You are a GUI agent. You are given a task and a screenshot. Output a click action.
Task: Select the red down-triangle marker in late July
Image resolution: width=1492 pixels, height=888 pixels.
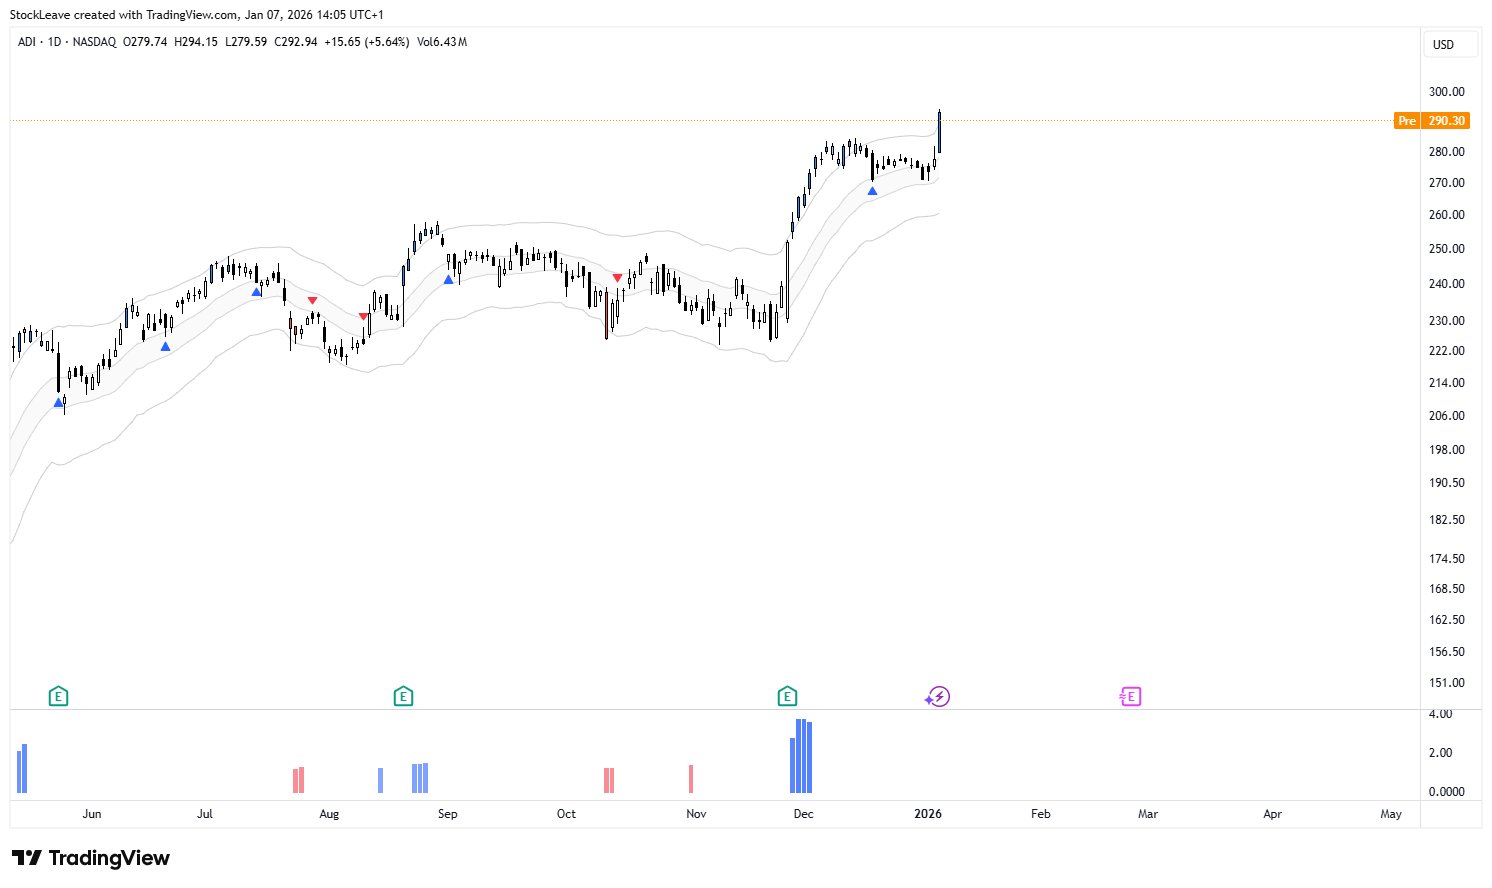click(313, 300)
